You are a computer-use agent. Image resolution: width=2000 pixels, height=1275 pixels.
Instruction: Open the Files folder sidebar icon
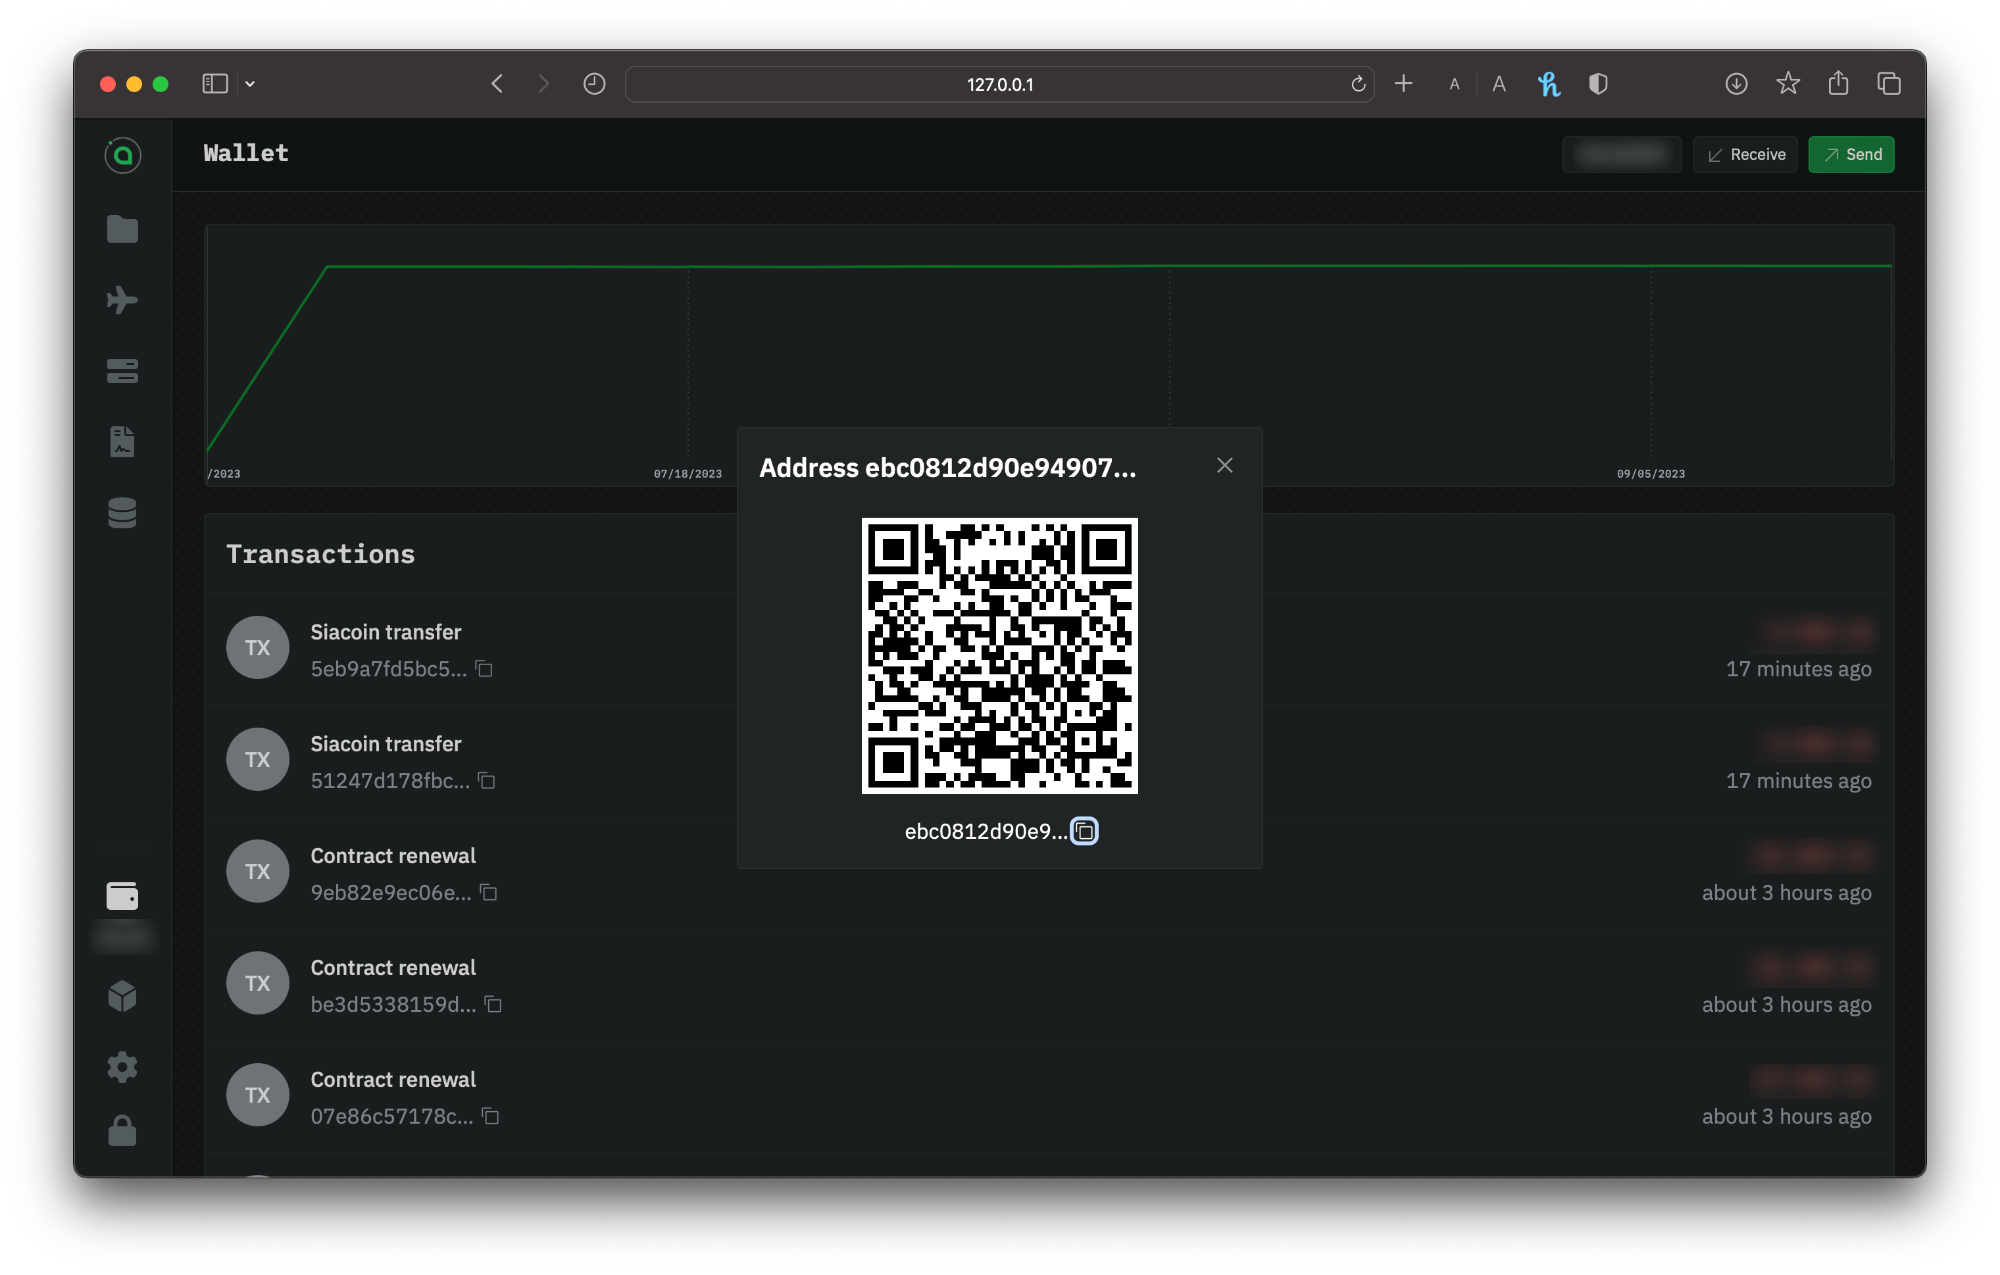pyautogui.click(x=122, y=229)
